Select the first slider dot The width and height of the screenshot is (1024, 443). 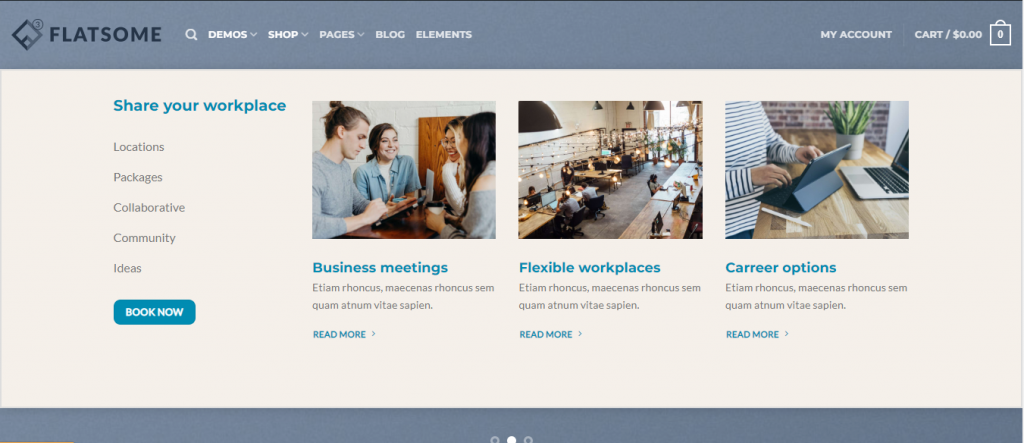pyautogui.click(x=494, y=440)
